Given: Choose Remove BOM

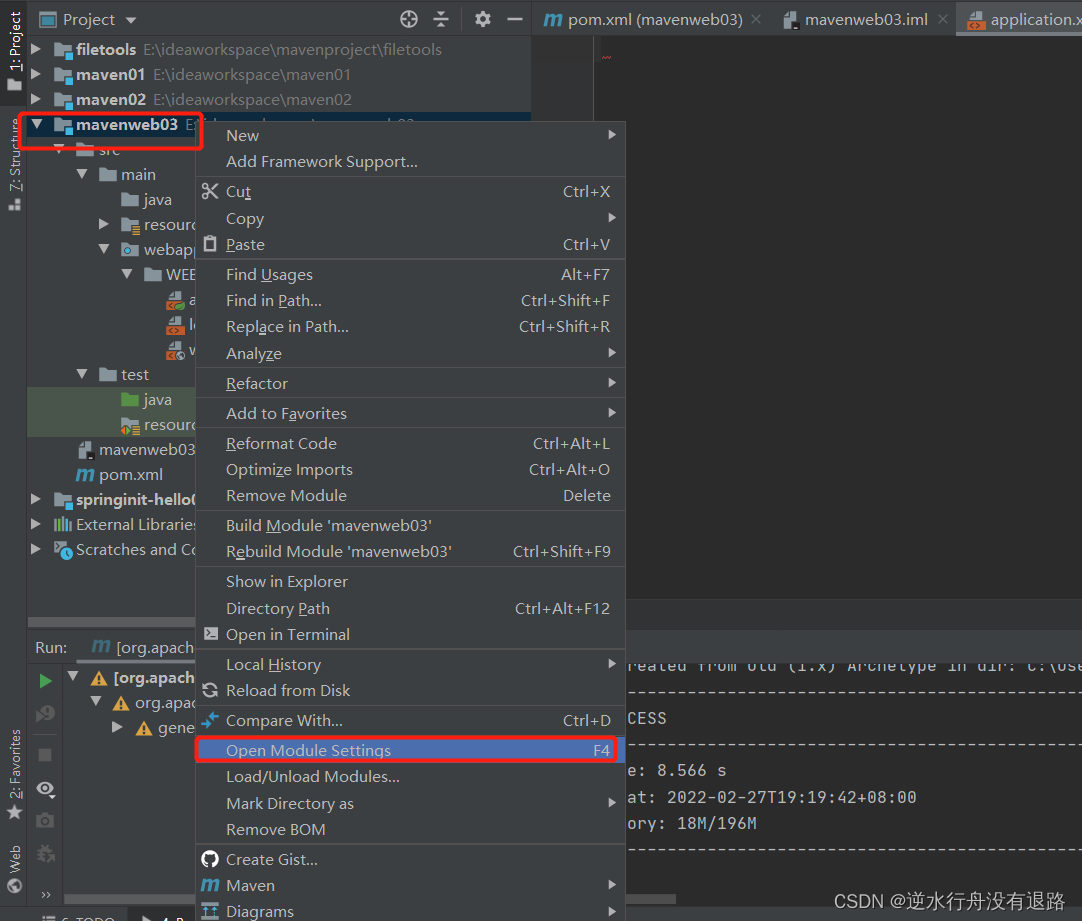Looking at the screenshot, I should (x=411, y=829).
